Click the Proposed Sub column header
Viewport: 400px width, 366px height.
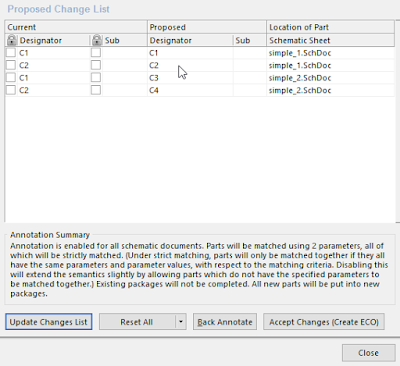tap(250, 40)
